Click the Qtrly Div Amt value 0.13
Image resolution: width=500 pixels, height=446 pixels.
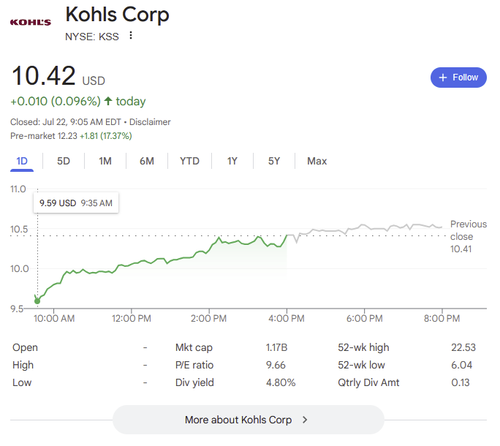pos(460,382)
